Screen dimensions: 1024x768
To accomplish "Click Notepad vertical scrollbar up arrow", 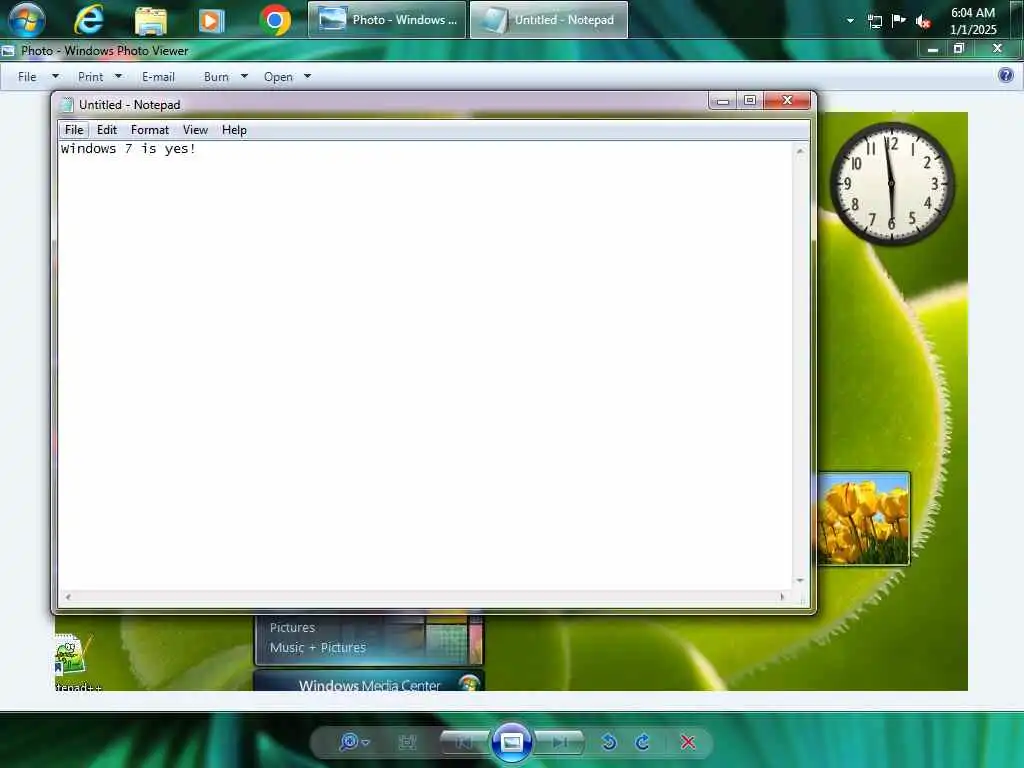I will pos(800,152).
